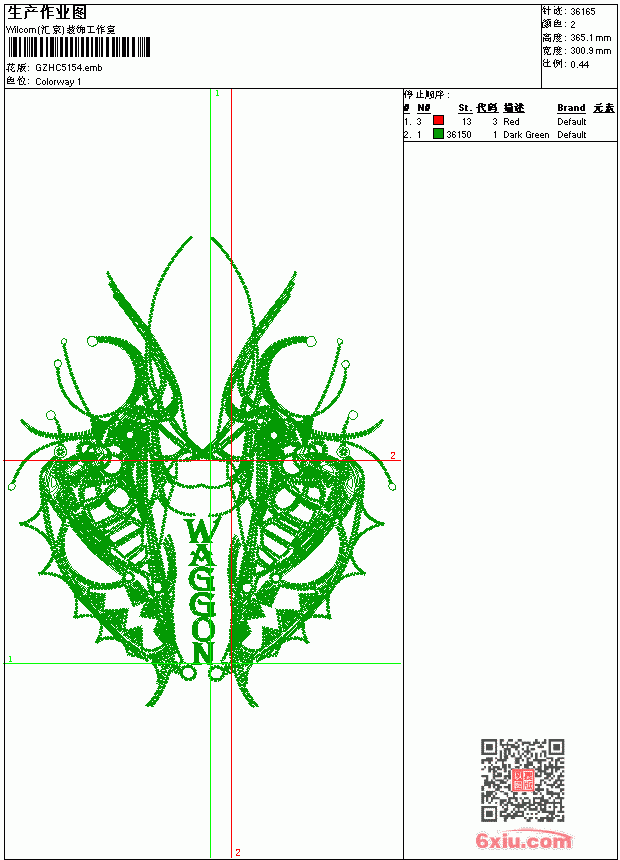Click the red guide marker 2 at bottom
620x860 pixels.
tap(238, 852)
